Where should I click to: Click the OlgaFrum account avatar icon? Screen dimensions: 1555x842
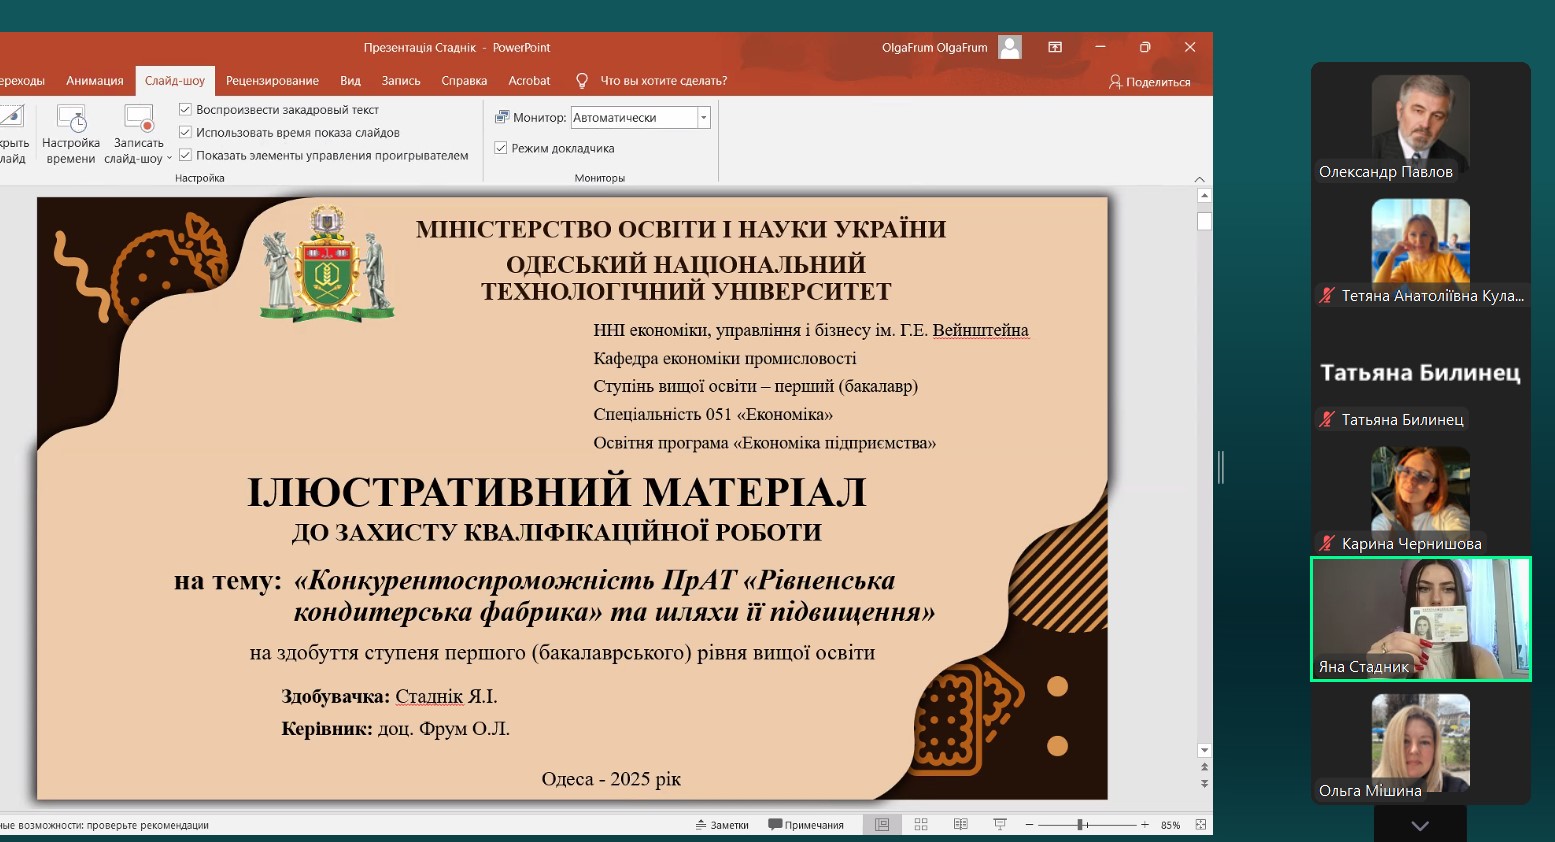tap(1010, 47)
